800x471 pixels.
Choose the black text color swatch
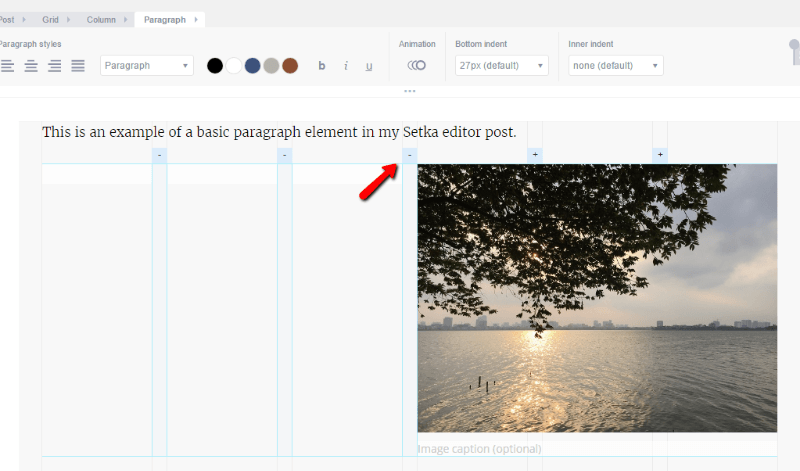tap(215, 66)
